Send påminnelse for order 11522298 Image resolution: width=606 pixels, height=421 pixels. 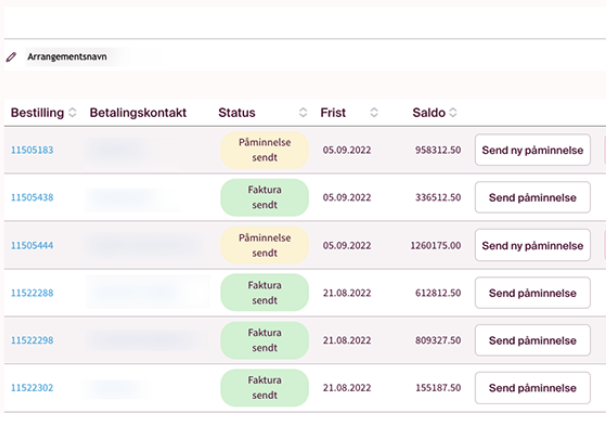pos(532,341)
